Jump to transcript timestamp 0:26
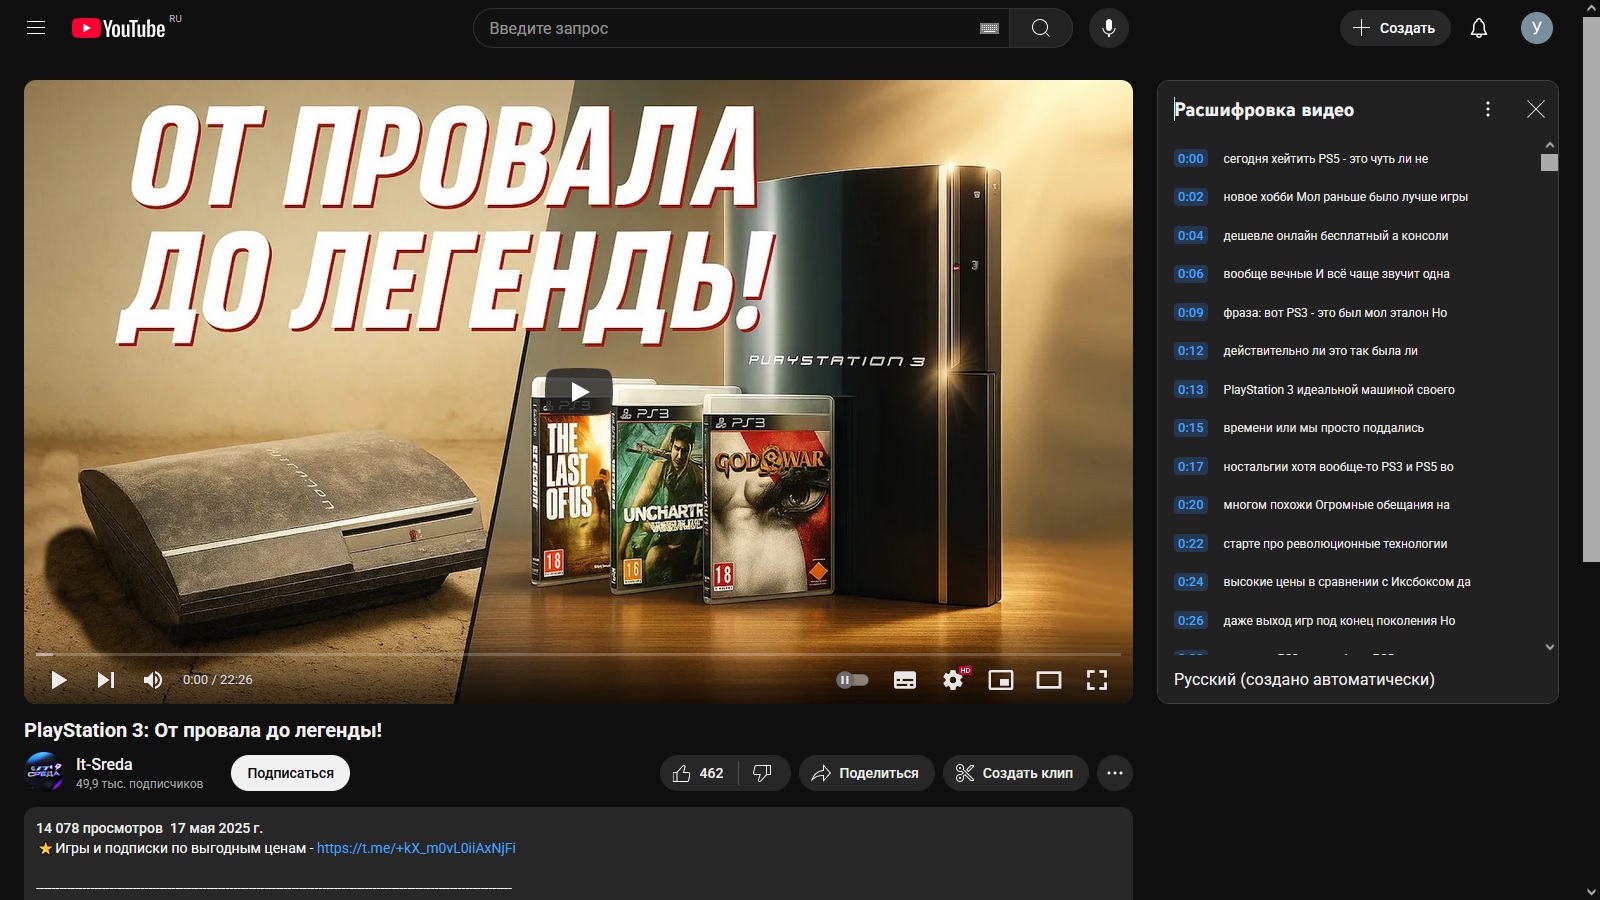 tap(1190, 621)
